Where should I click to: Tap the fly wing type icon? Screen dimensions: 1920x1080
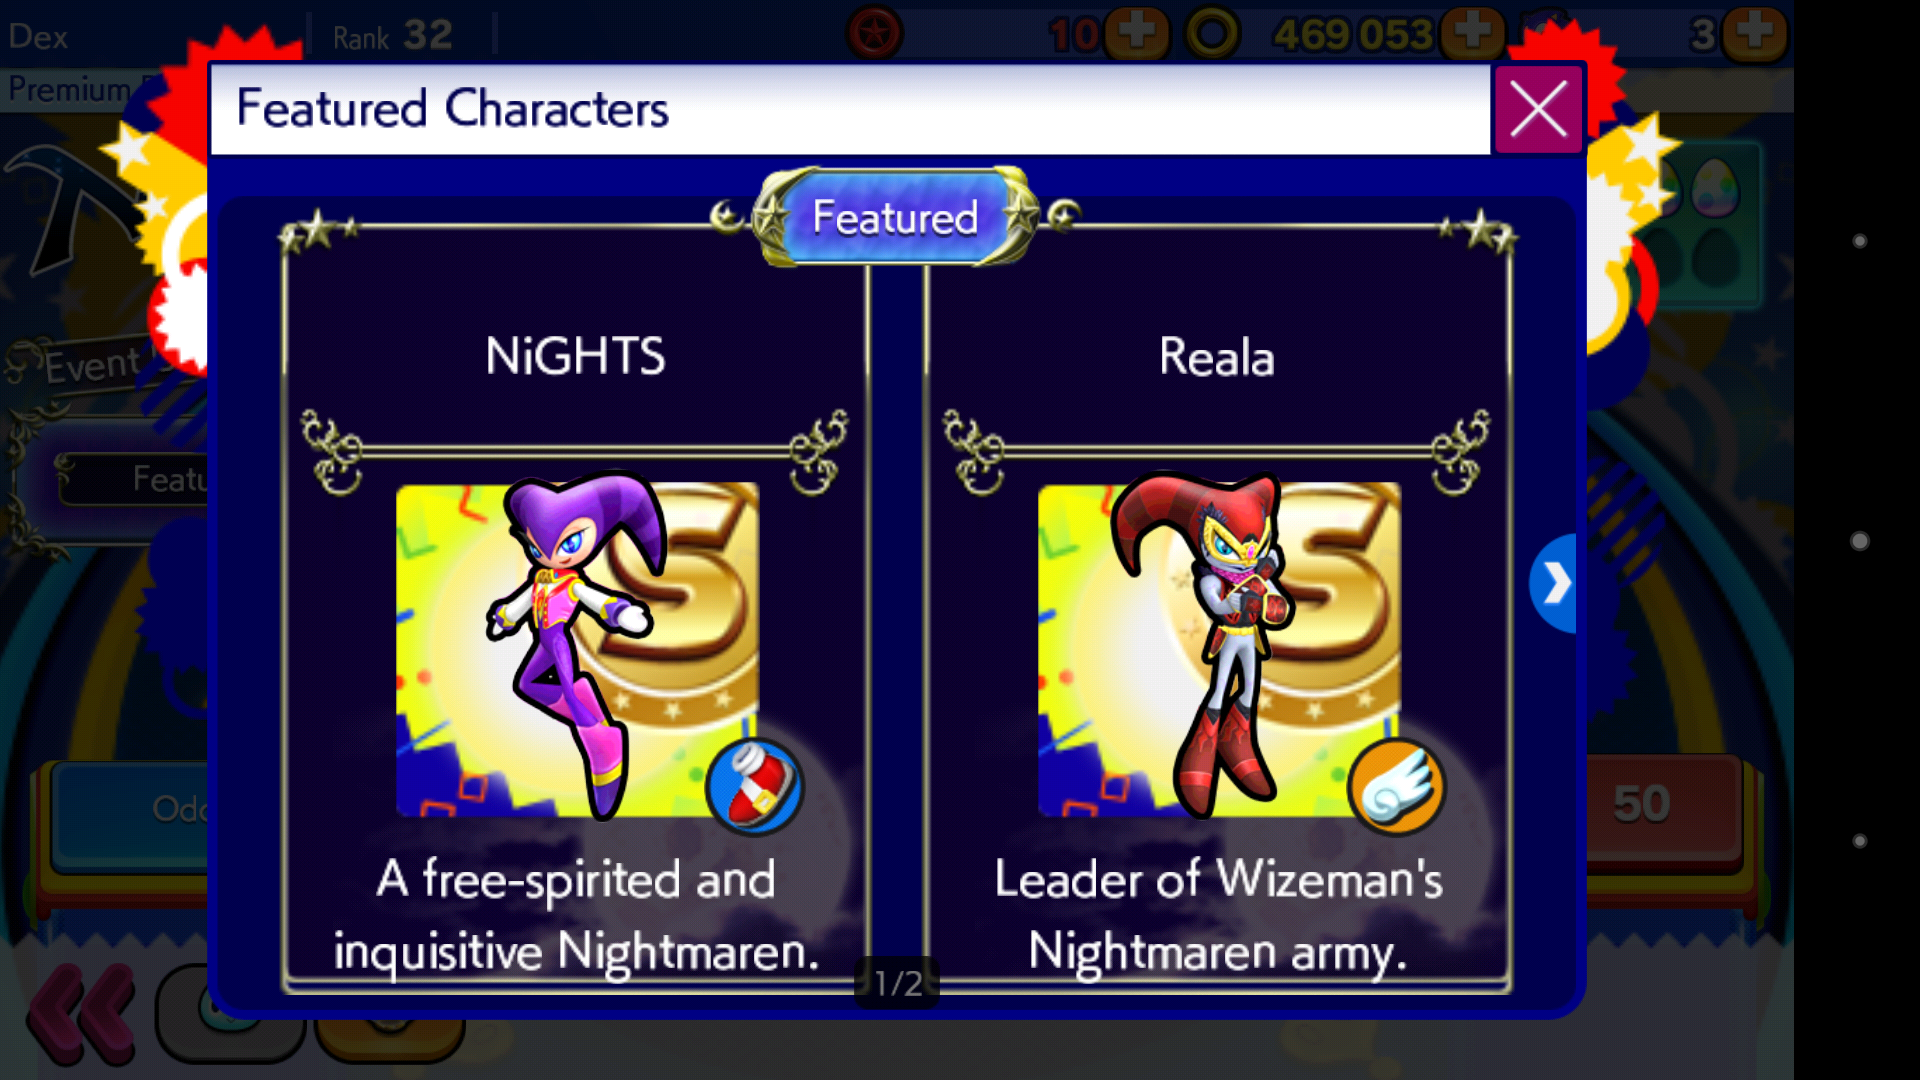(x=1396, y=786)
